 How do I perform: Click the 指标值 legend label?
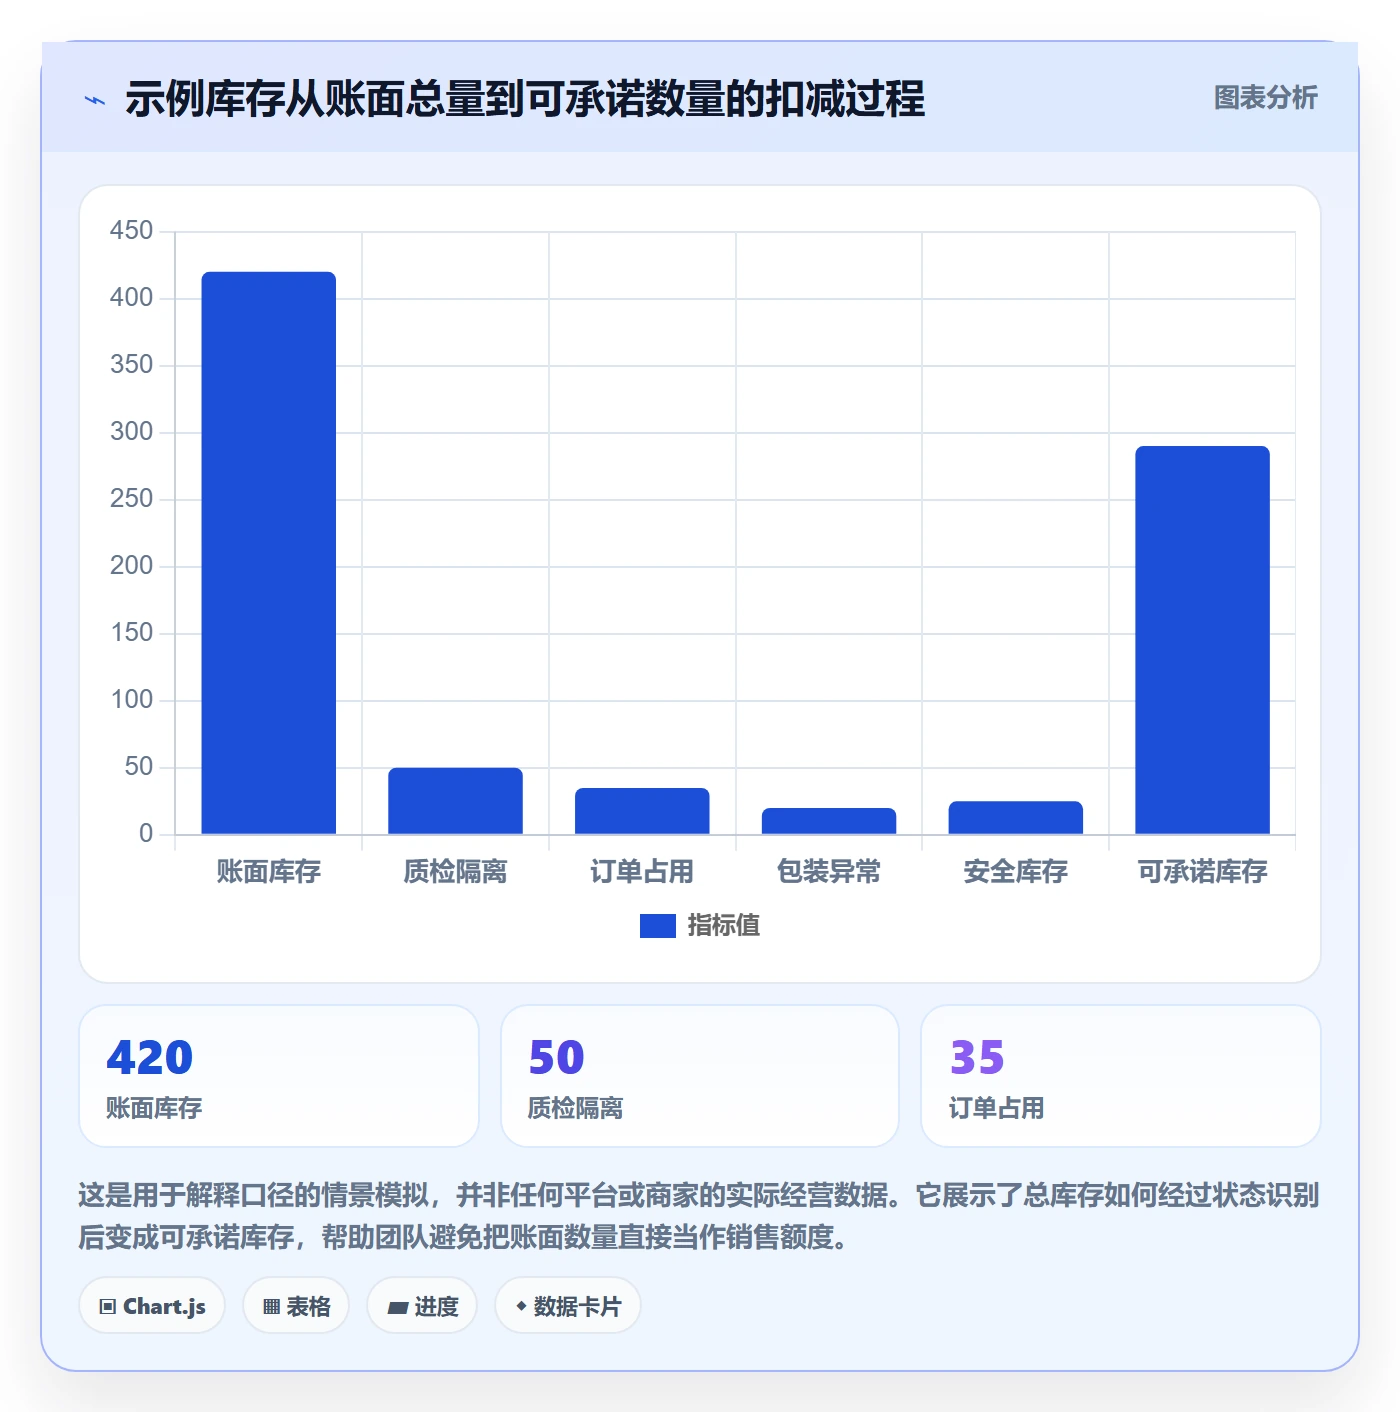click(723, 926)
